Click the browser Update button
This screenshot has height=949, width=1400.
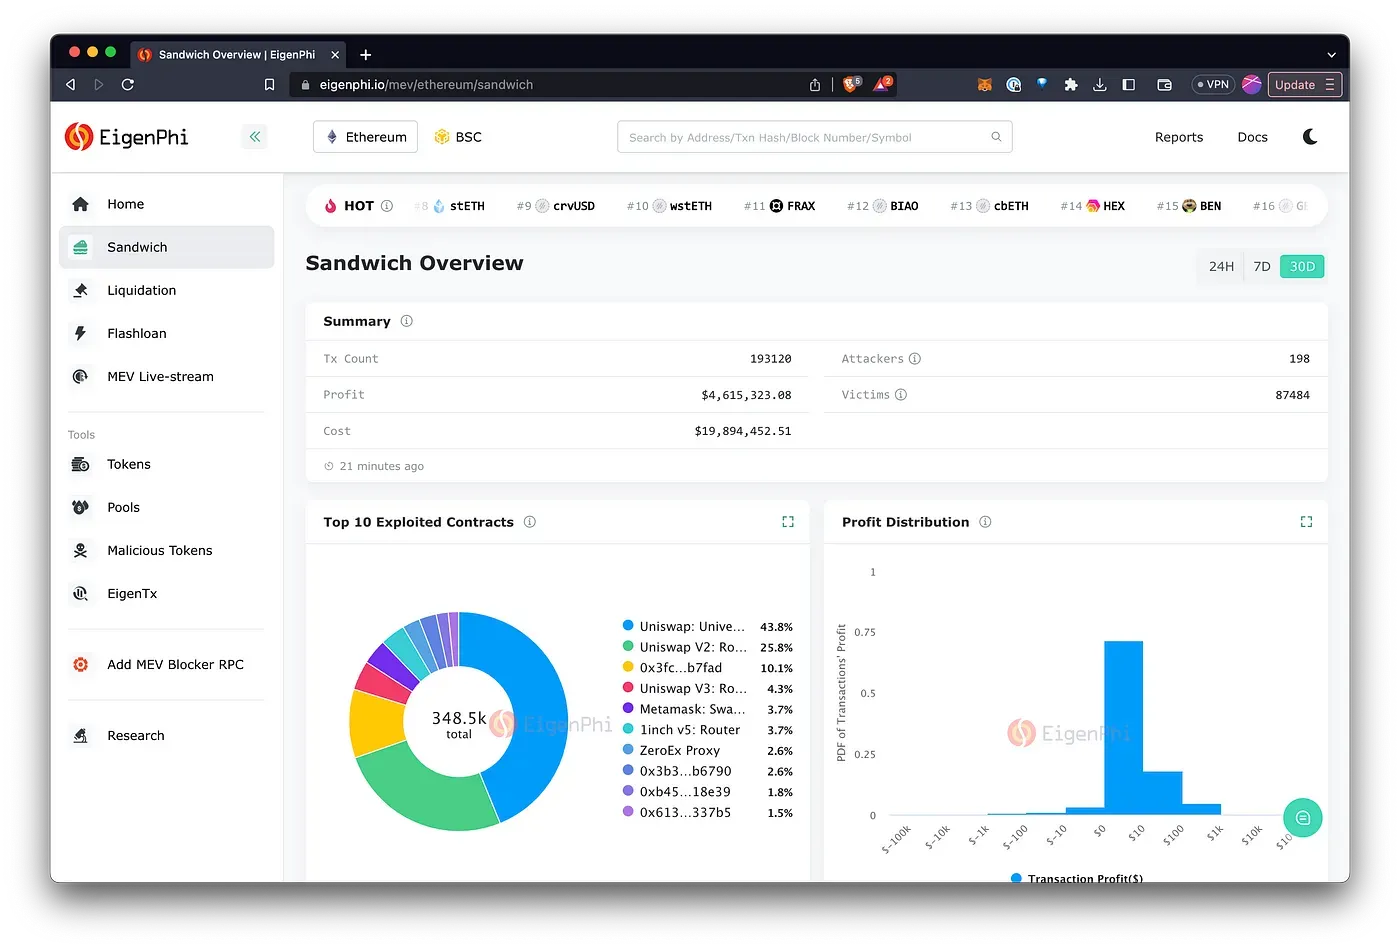(x=1305, y=85)
